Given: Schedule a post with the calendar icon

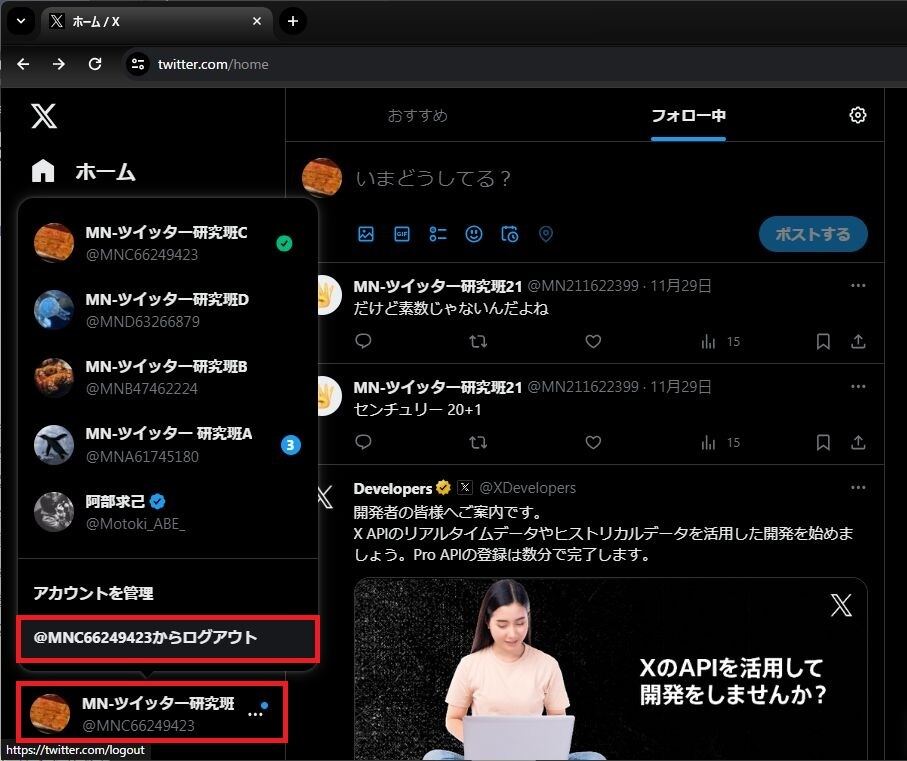Looking at the screenshot, I should tap(510, 234).
